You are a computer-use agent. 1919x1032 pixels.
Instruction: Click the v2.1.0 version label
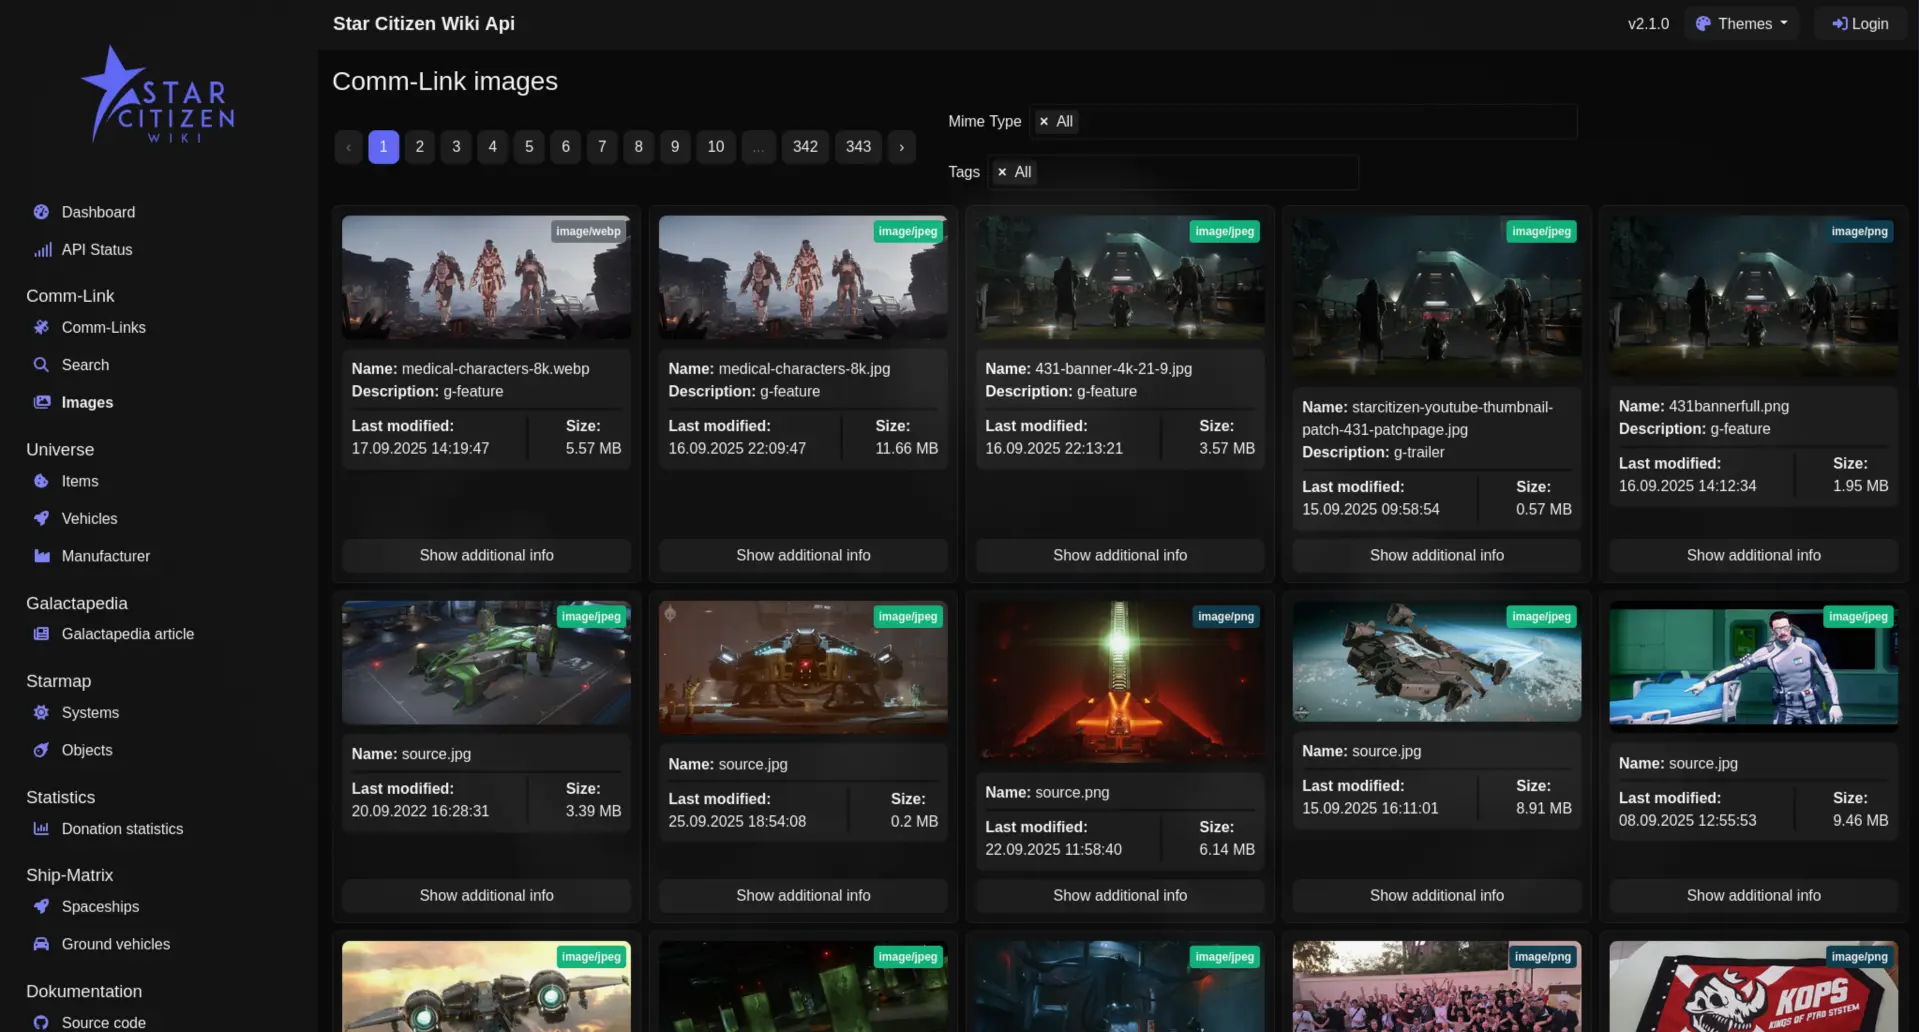click(1648, 24)
